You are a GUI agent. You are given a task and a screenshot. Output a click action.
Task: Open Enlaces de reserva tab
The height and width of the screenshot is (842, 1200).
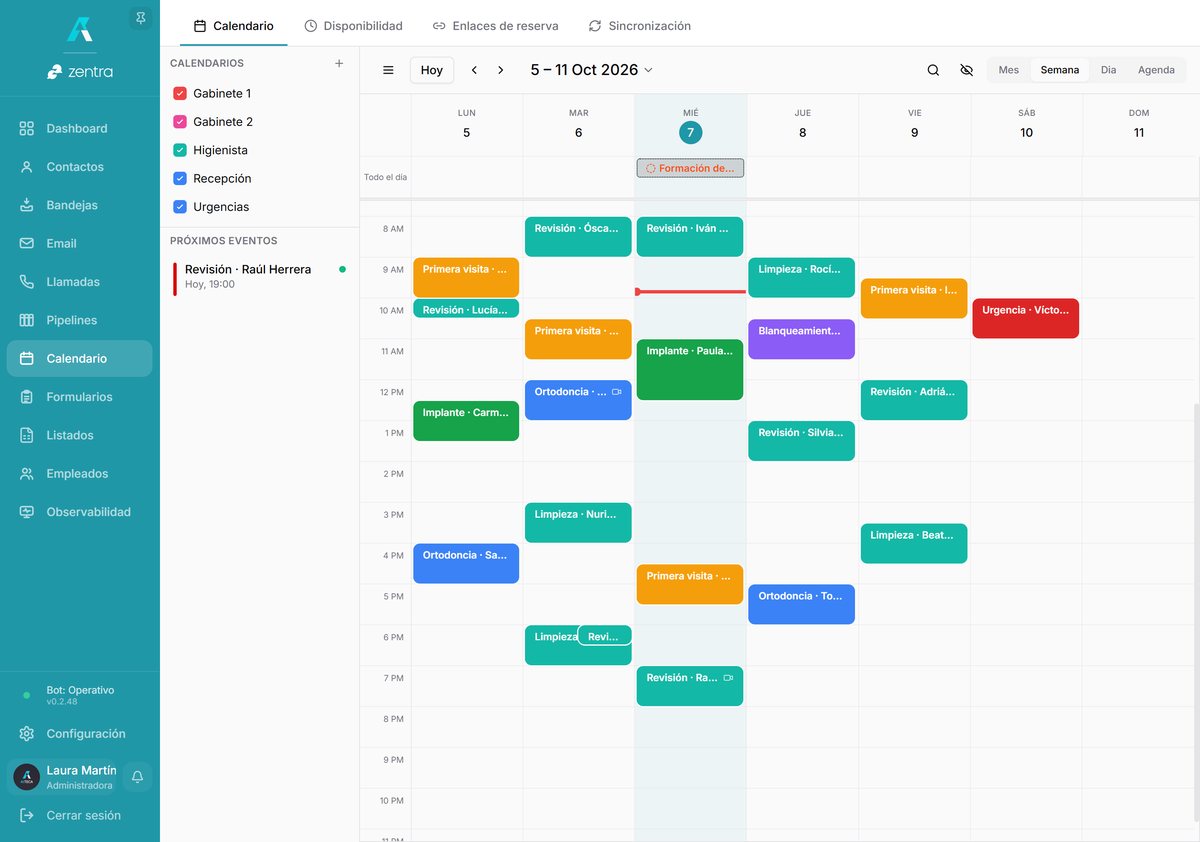coord(495,26)
